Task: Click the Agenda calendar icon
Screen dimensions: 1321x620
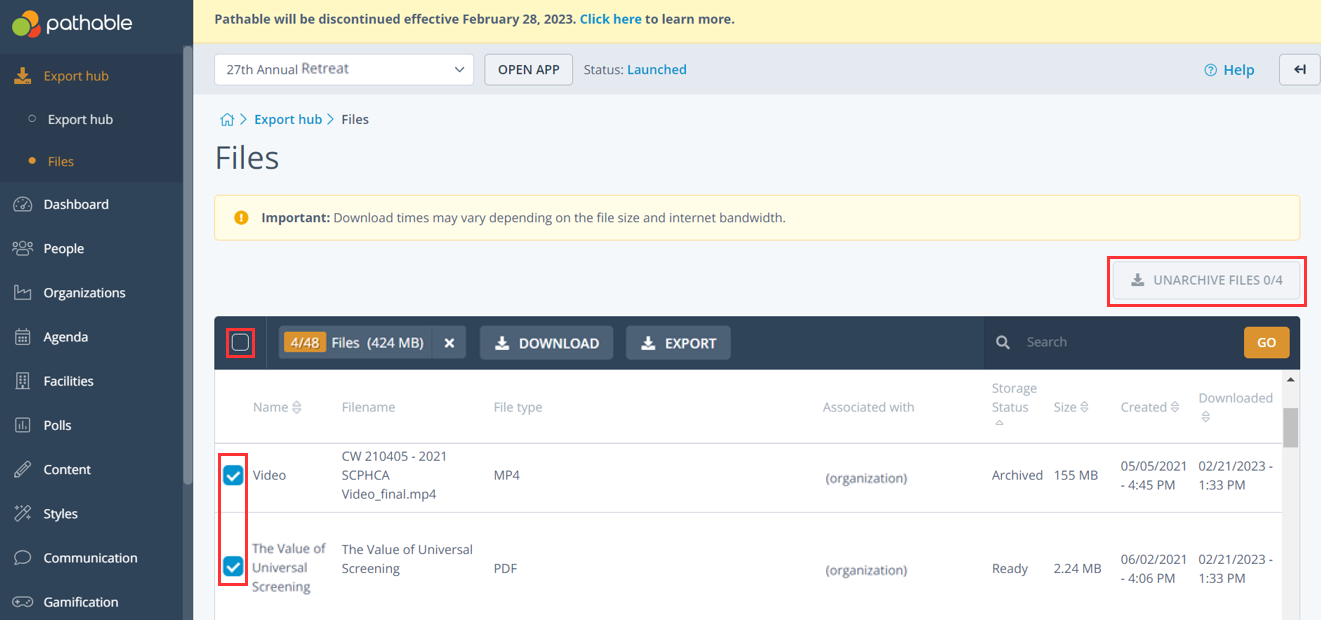Action: coord(23,337)
